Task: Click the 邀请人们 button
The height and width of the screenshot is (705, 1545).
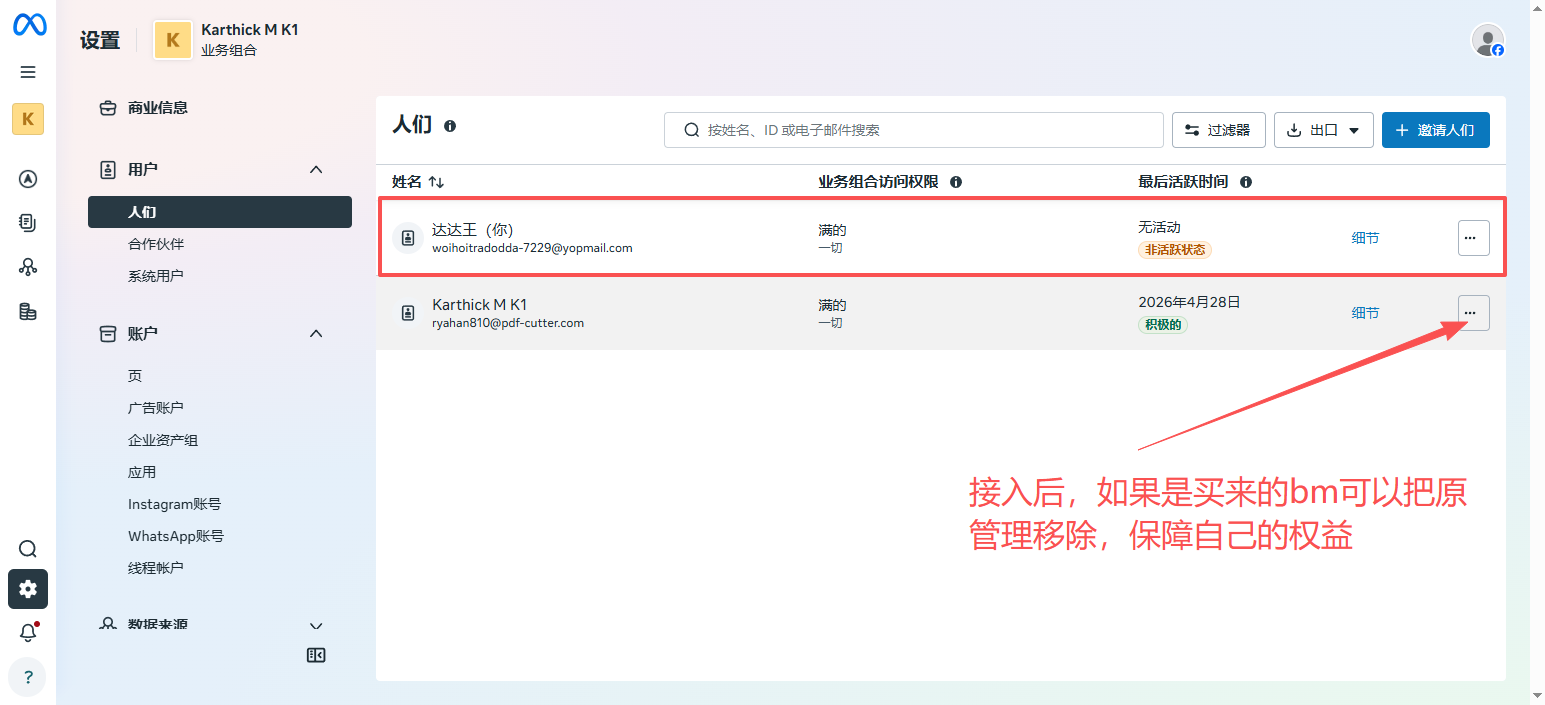Action: point(1435,130)
